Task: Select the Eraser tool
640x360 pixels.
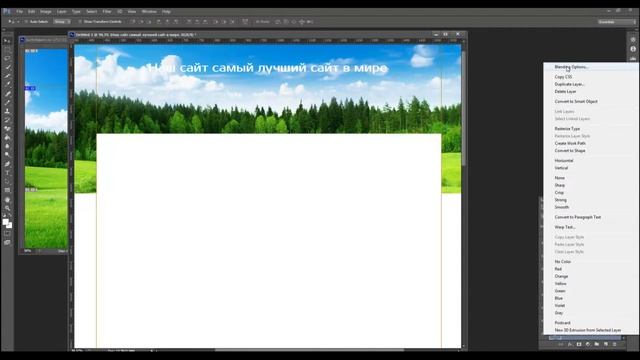Action: [x=7, y=129]
